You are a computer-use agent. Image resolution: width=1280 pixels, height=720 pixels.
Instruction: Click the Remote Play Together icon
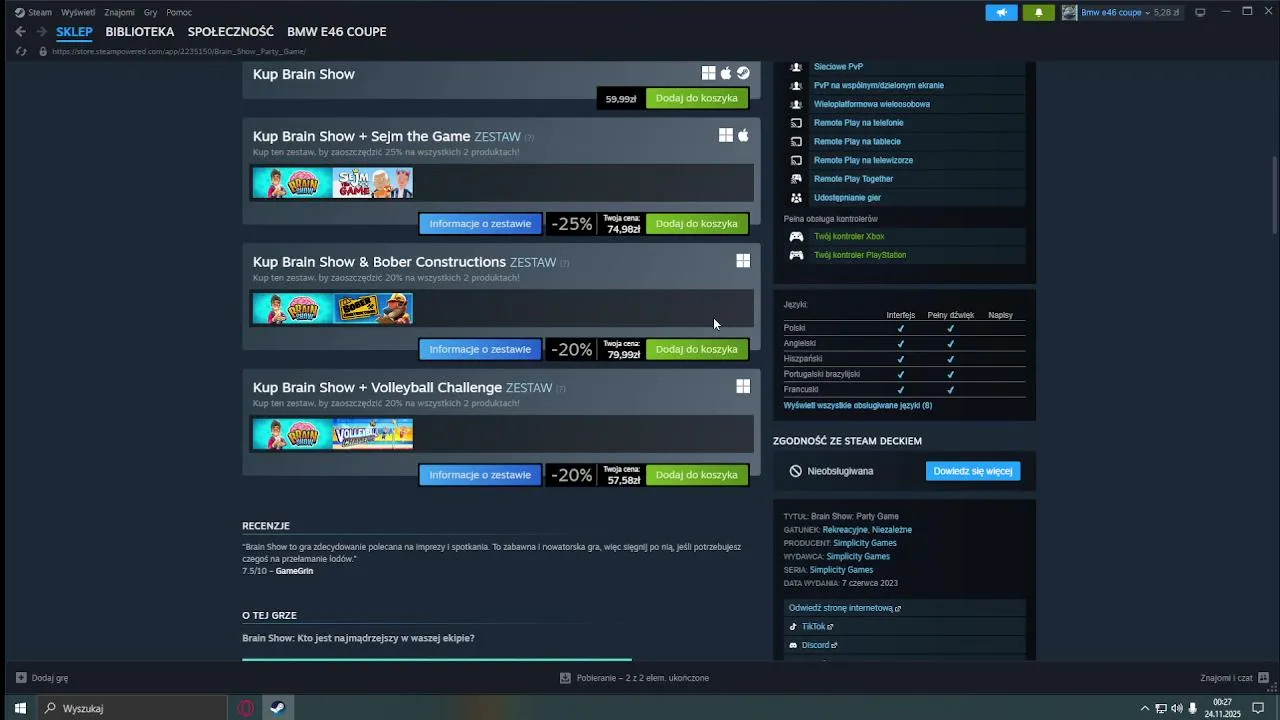(x=796, y=179)
